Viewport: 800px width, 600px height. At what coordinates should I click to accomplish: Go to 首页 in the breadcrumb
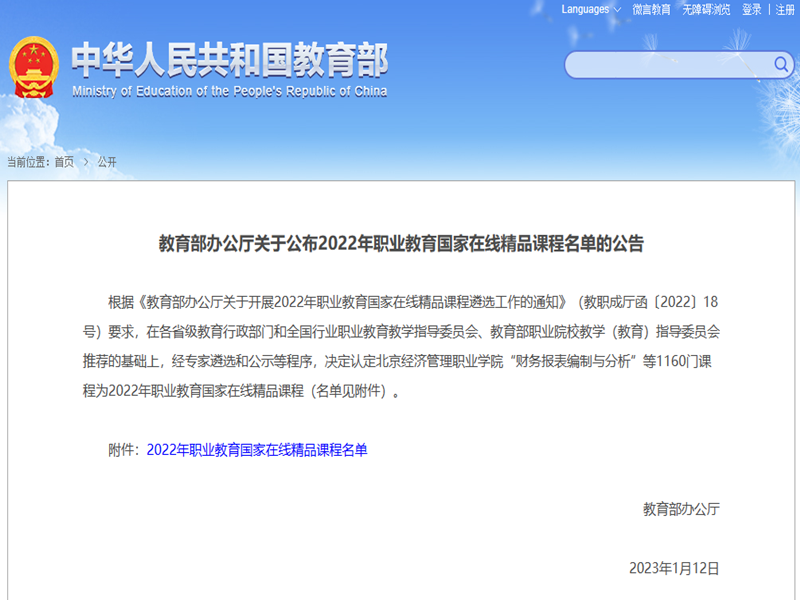click(x=64, y=162)
